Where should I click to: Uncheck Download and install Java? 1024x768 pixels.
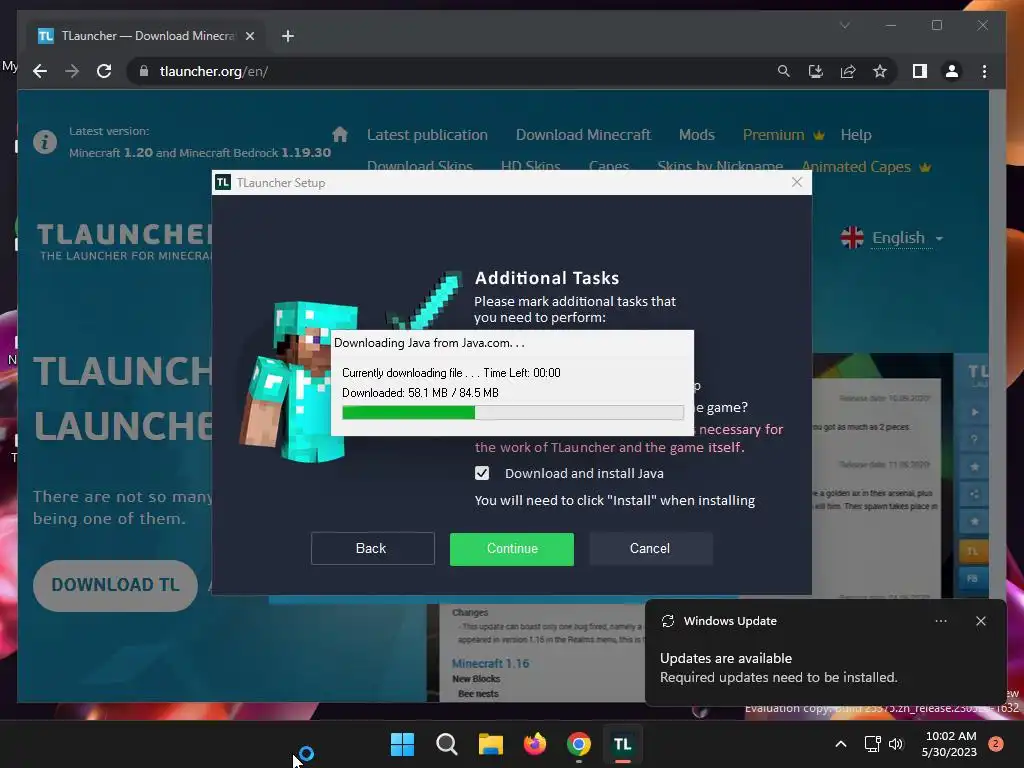pyautogui.click(x=482, y=473)
